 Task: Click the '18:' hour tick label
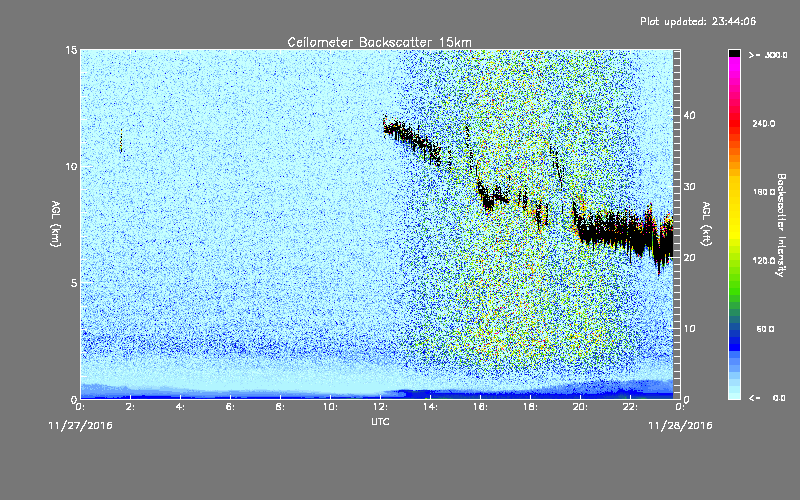tap(530, 407)
